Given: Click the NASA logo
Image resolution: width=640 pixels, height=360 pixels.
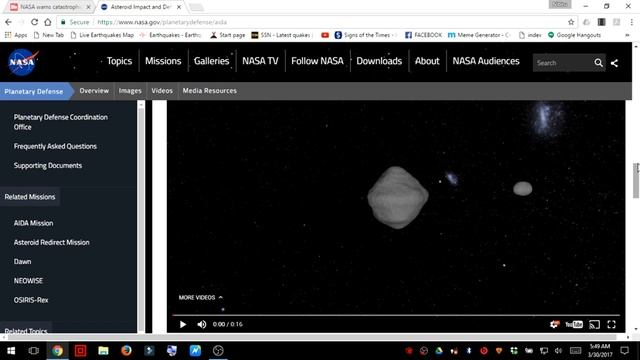Looking at the screenshot, I should [23, 62].
